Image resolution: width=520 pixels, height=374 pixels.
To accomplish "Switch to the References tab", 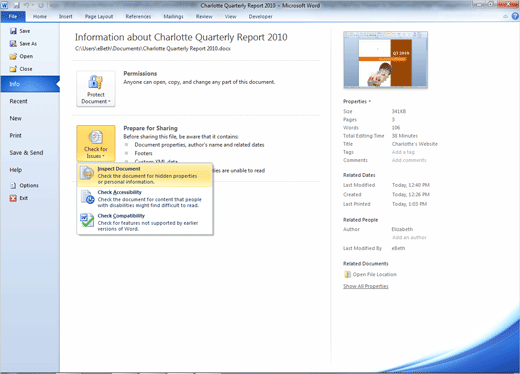I will (x=138, y=16).
